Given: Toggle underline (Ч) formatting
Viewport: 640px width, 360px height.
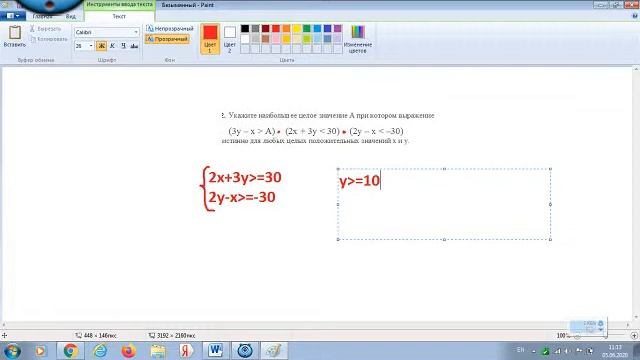Looking at the screenshot, I should point(123,46).
